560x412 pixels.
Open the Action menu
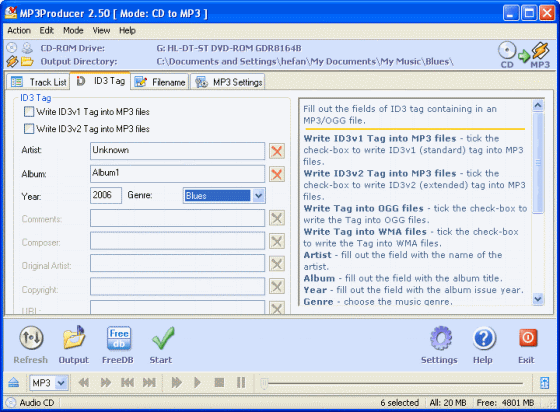click(19, 31)
